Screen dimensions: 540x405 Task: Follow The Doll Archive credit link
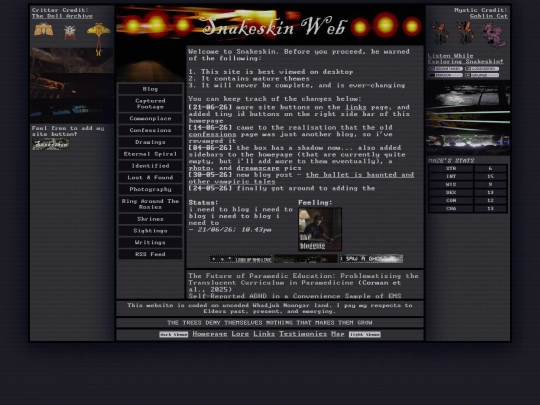[x=62, y=16]
